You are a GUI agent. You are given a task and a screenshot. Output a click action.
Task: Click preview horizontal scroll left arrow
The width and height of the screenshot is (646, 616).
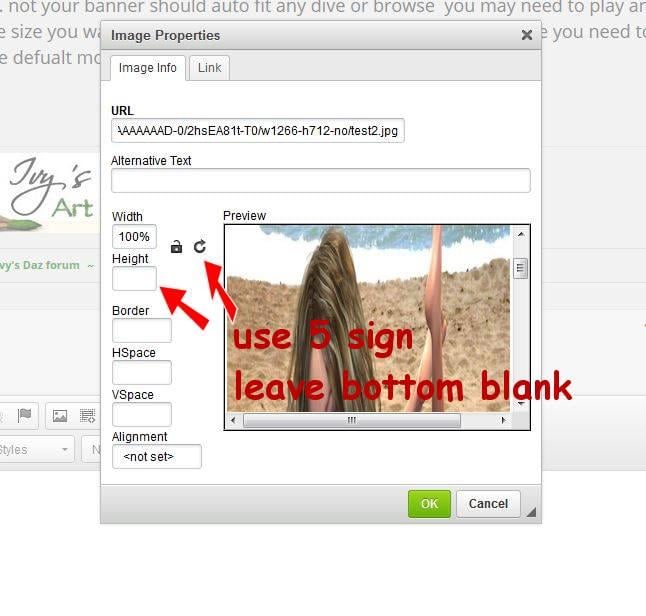click(x=233, y=420)
